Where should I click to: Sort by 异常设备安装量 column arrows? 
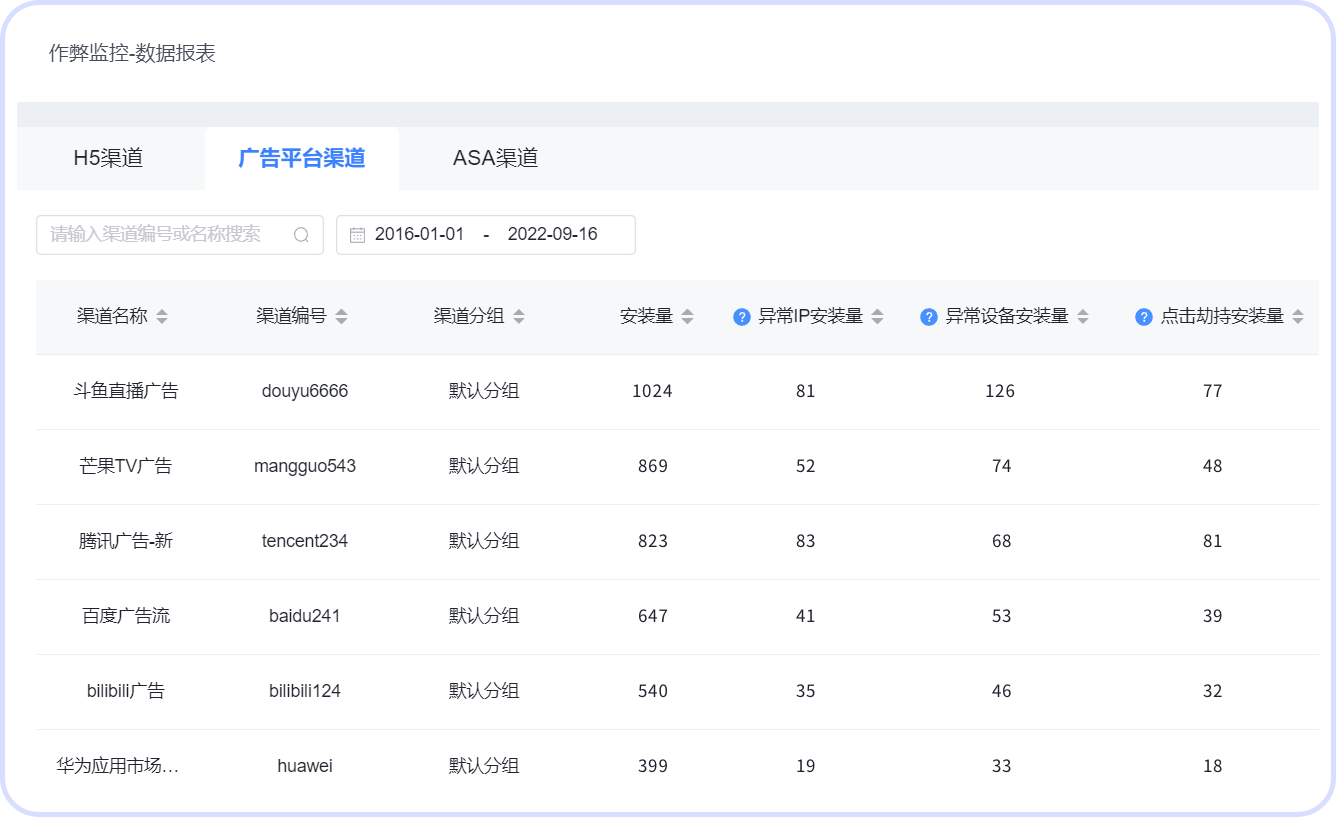pyautogui.click(x=1083, y=317)
